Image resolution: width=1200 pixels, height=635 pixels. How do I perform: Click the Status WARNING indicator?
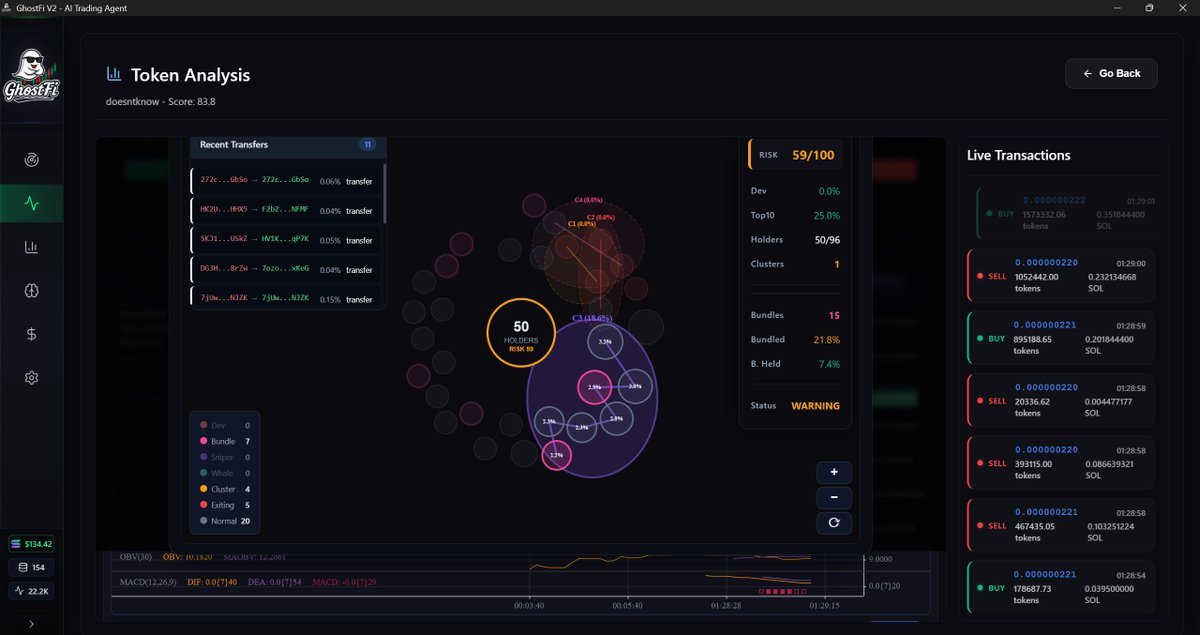click(795, 406)
